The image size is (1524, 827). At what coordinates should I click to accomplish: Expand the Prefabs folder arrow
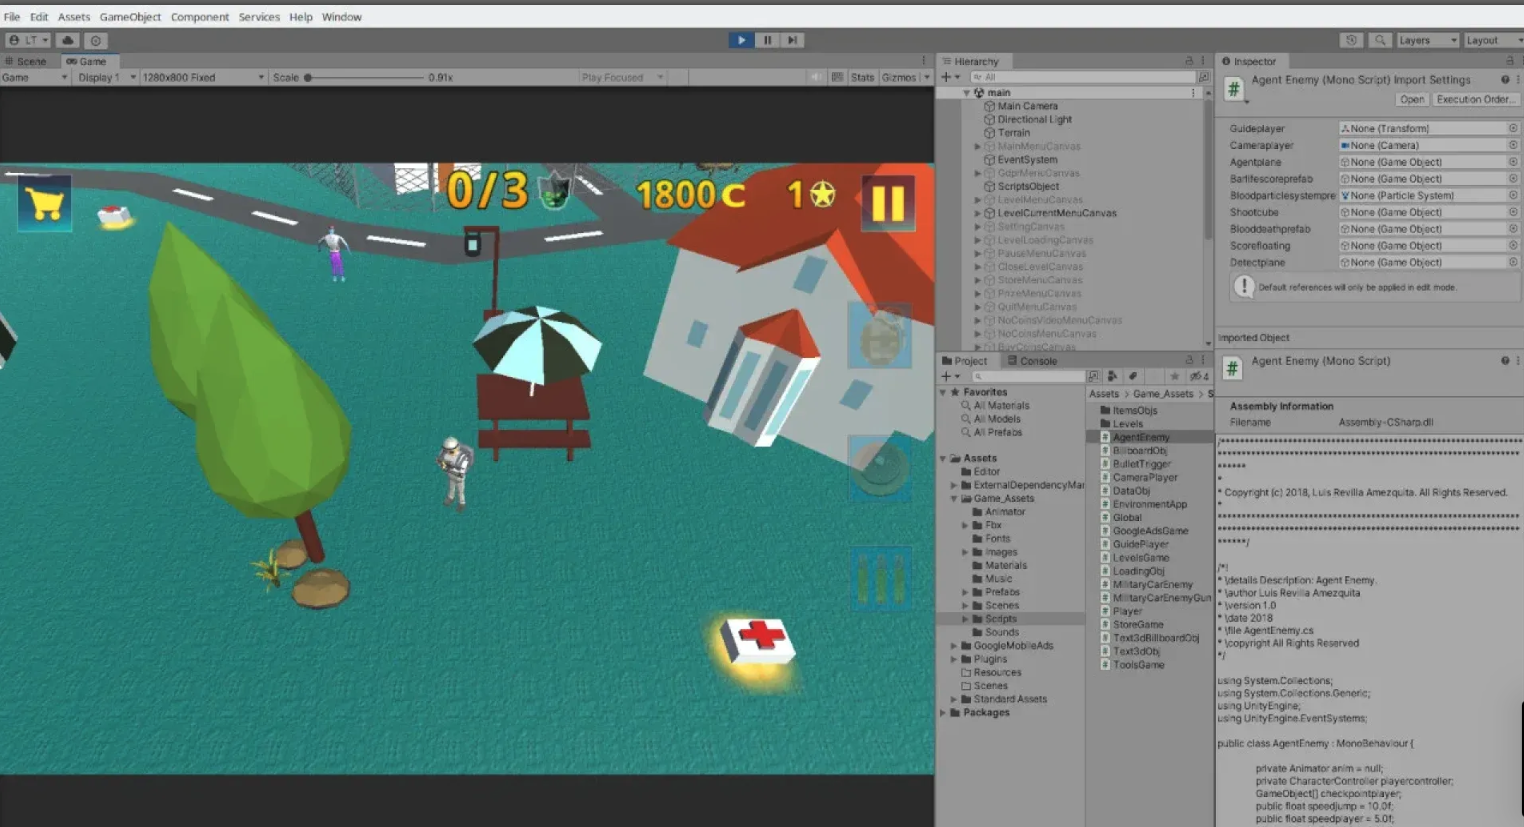(x=965, y=592)
